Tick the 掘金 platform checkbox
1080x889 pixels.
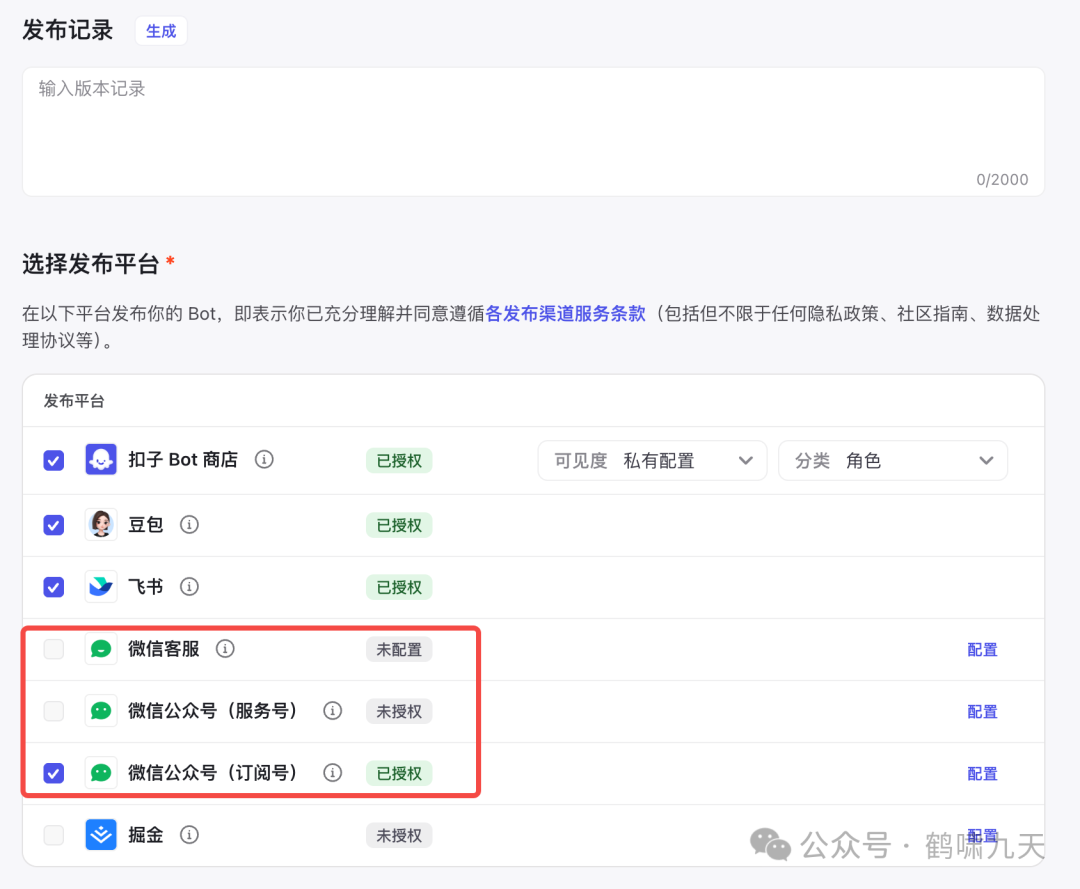click(x=54, y=835)
